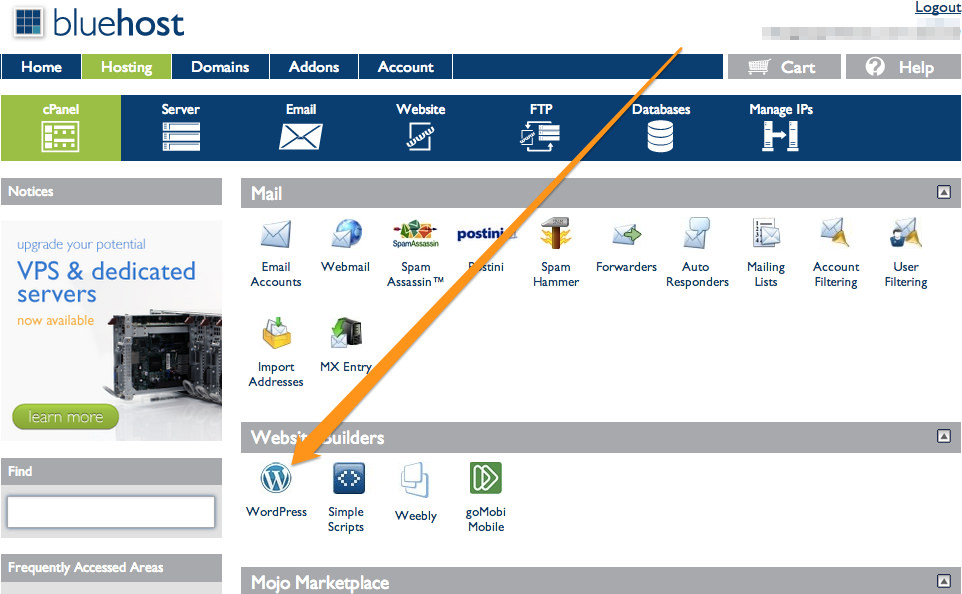Open the Databases toolbar section
Image resolution: width=962 pixels, height=594 pixels.
tap(661, 128)
